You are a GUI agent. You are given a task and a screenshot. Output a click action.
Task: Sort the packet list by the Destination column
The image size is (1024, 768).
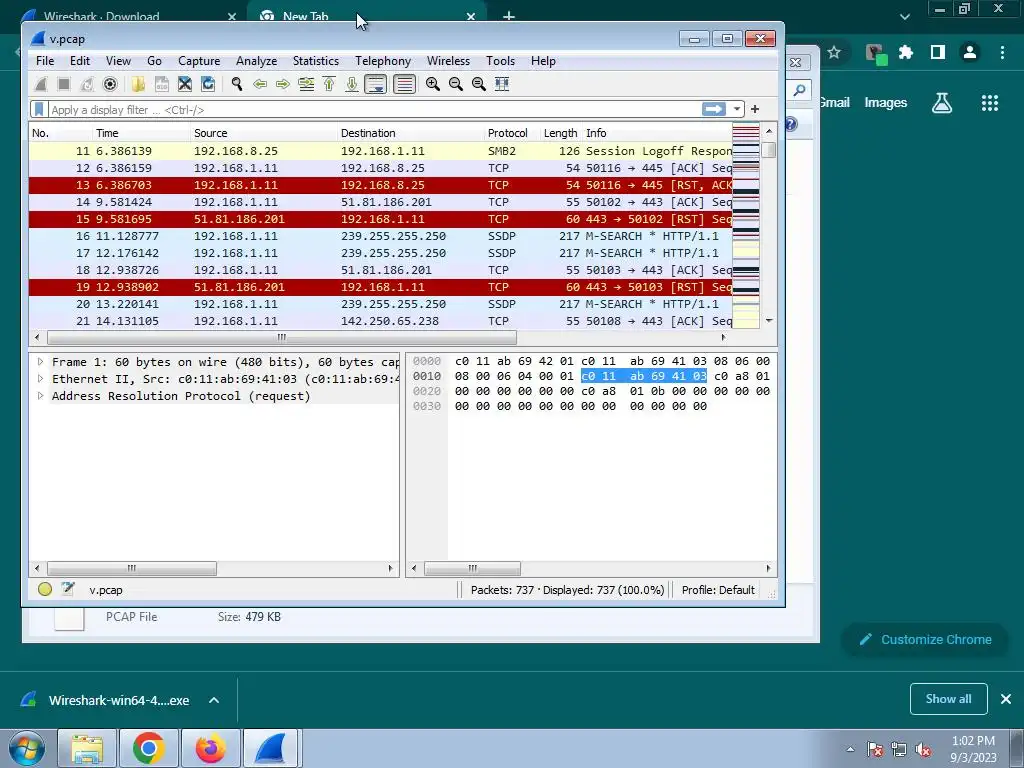(x=410, y=133)
